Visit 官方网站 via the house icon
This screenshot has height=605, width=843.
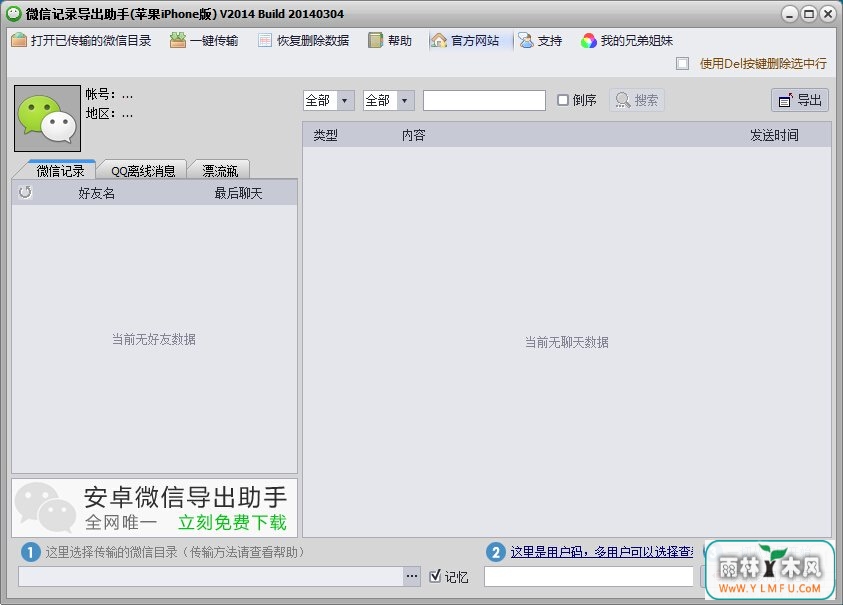[439, 40]
